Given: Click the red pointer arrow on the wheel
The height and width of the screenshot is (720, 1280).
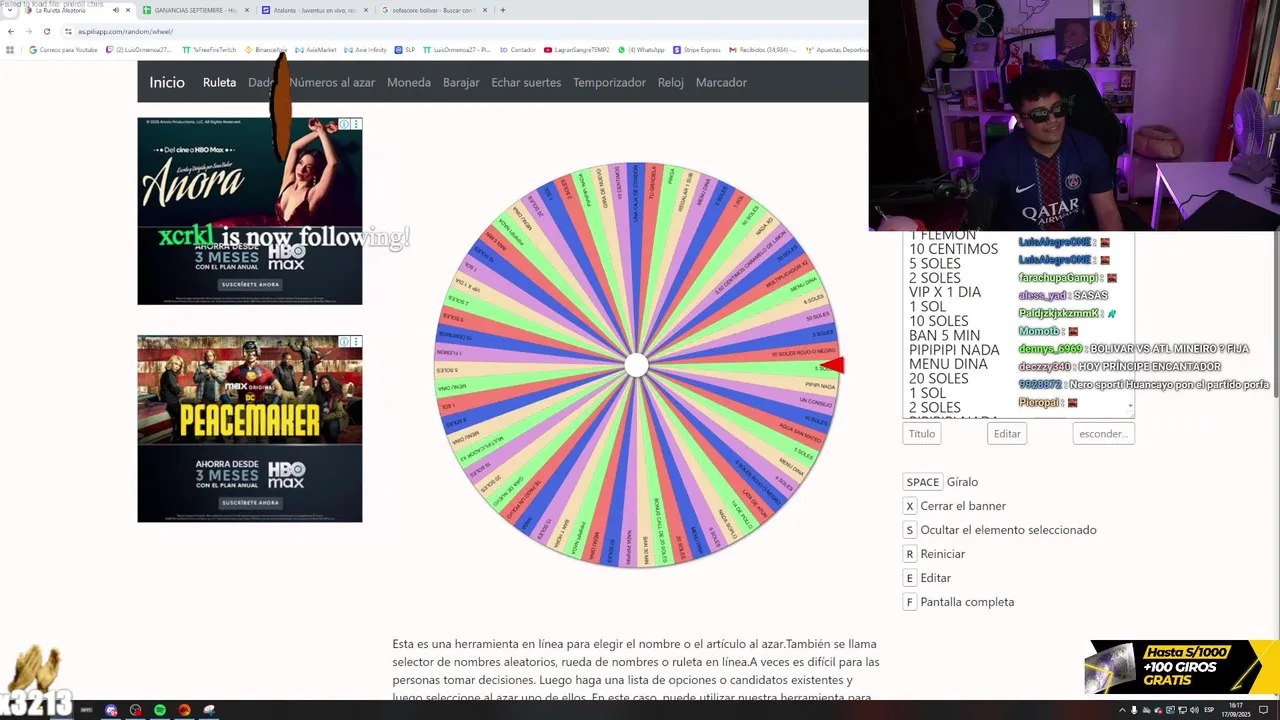Looking at the screenshot, I should tap(832, 366).
